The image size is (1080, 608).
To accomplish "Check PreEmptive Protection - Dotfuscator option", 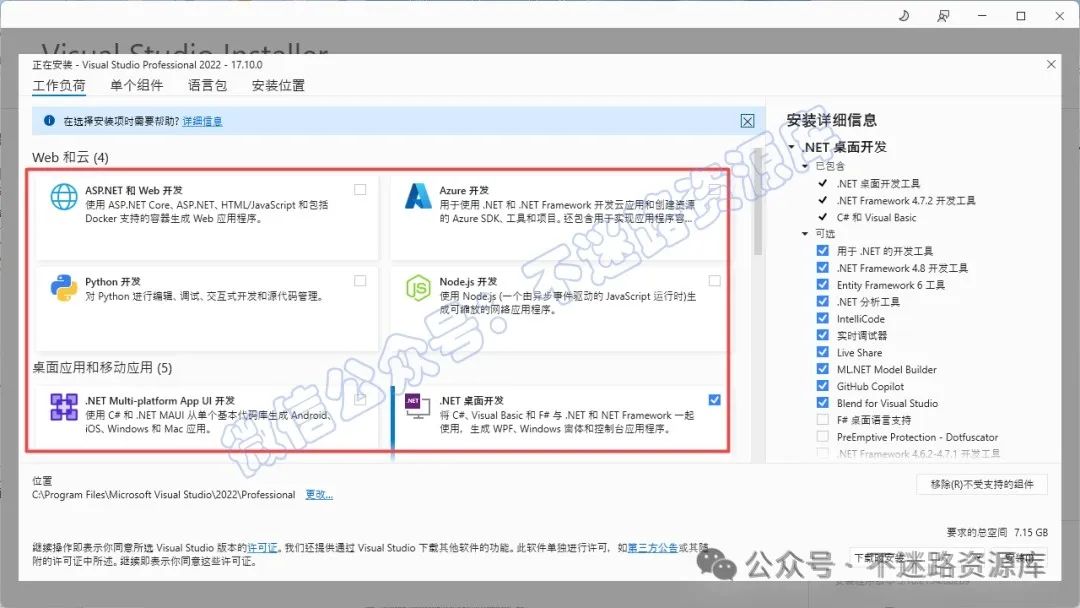I will (x=822, y=436).
